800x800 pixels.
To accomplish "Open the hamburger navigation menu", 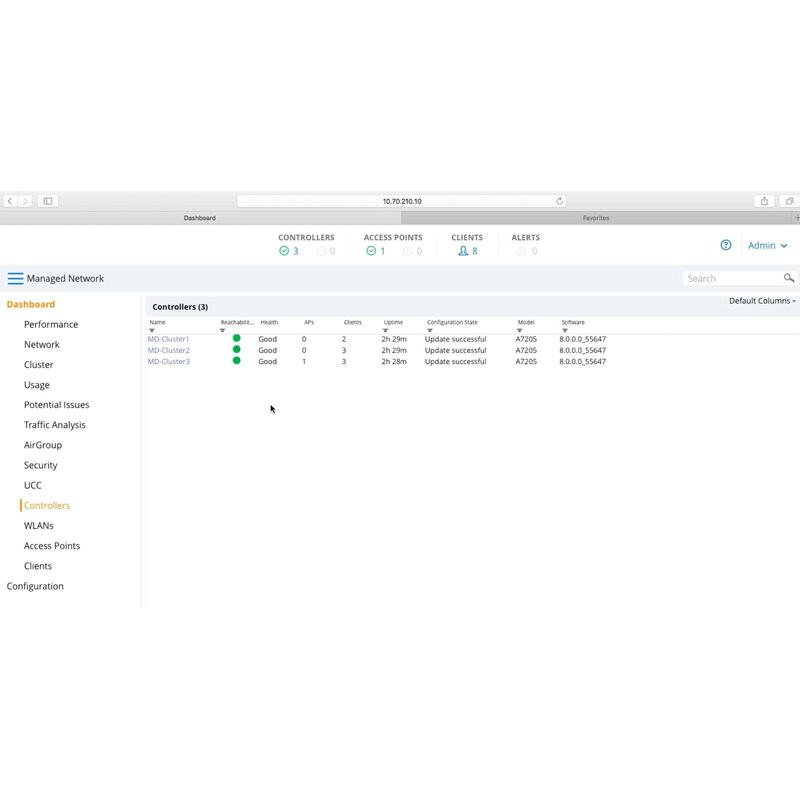I will 14,278.
